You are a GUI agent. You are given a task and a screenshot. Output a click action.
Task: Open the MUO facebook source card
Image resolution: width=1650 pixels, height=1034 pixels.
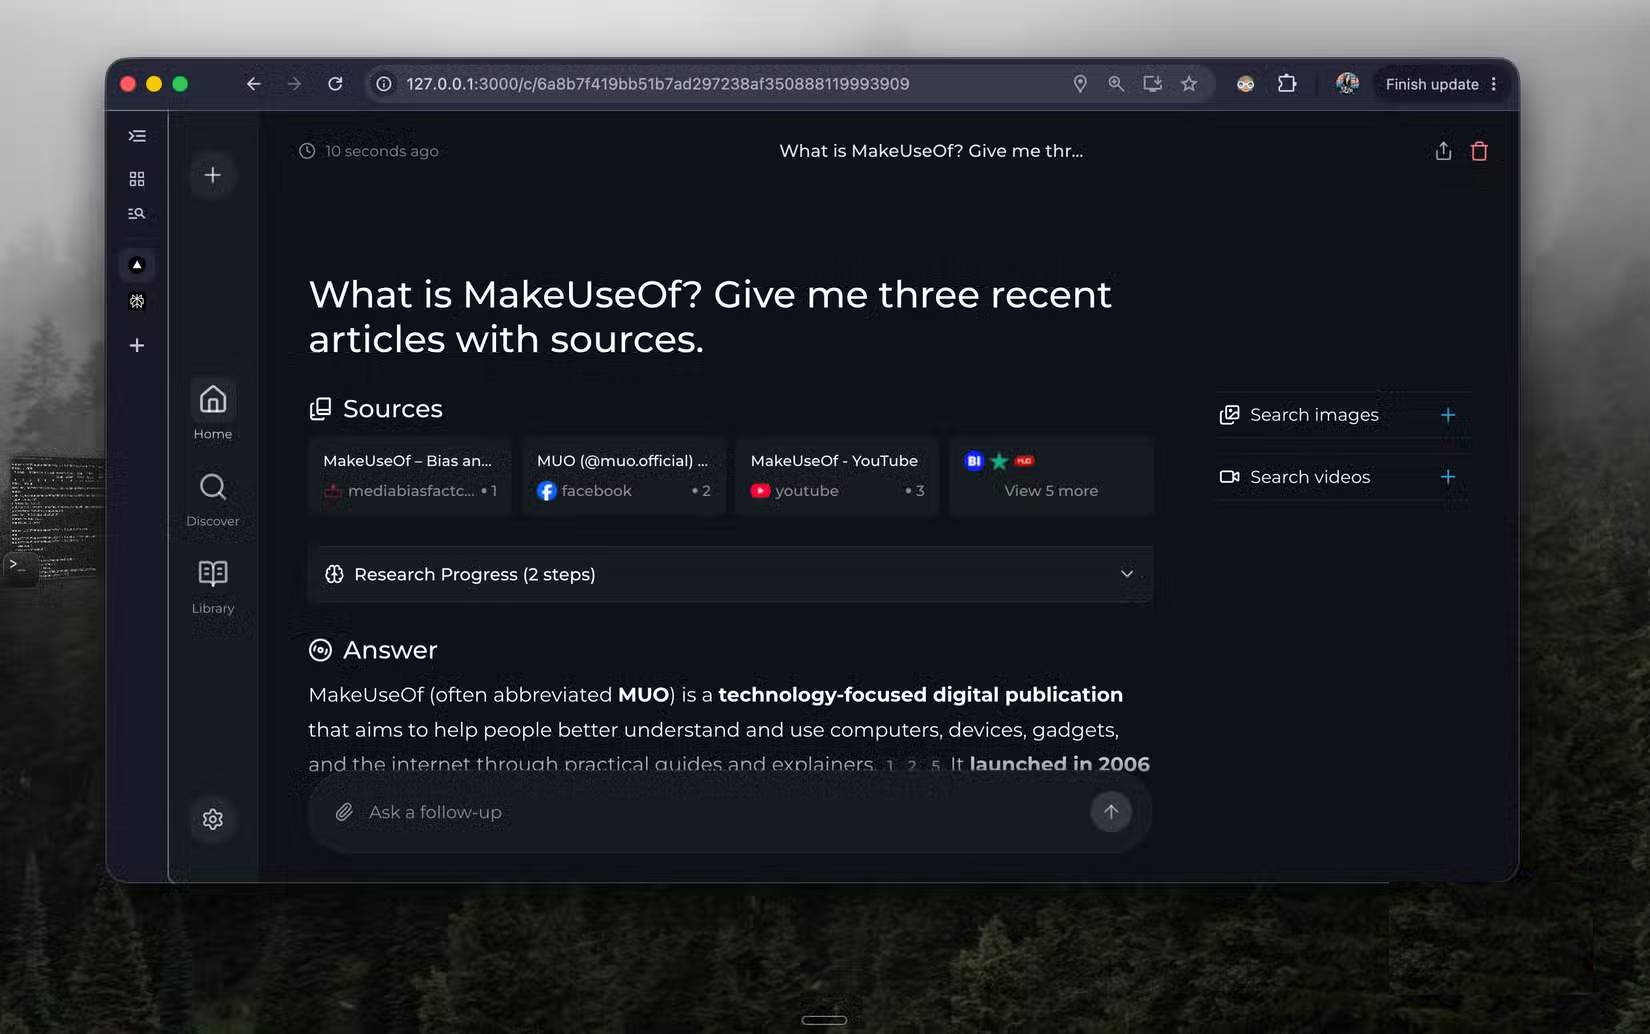[x=624, y=476]
